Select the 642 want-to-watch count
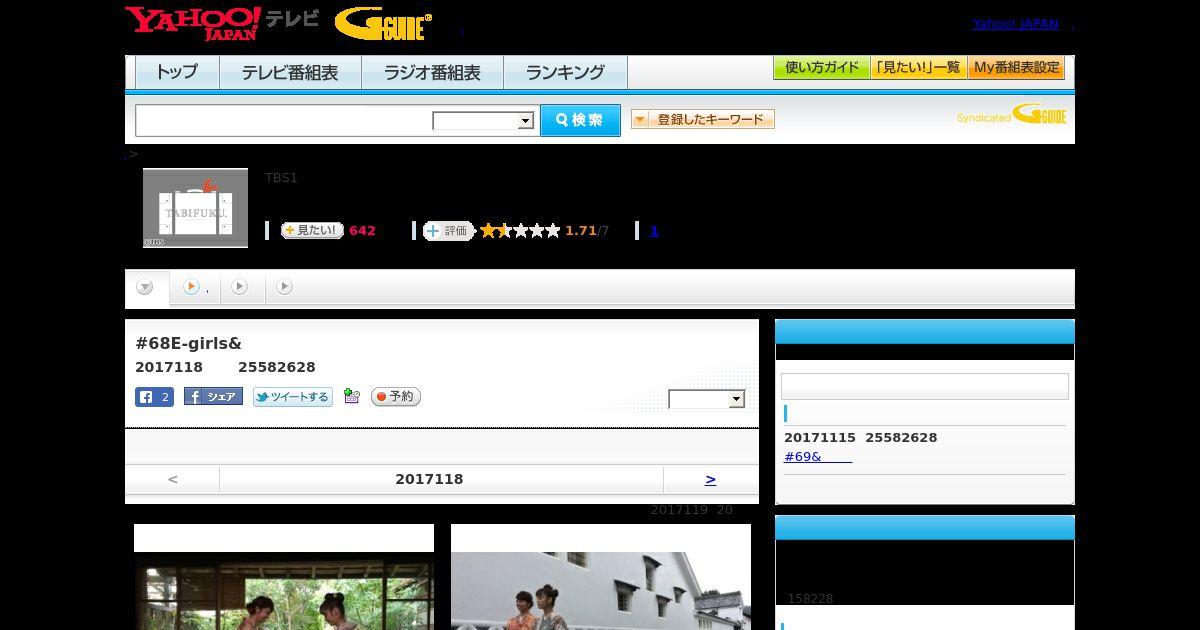 [x=362, y=231]
